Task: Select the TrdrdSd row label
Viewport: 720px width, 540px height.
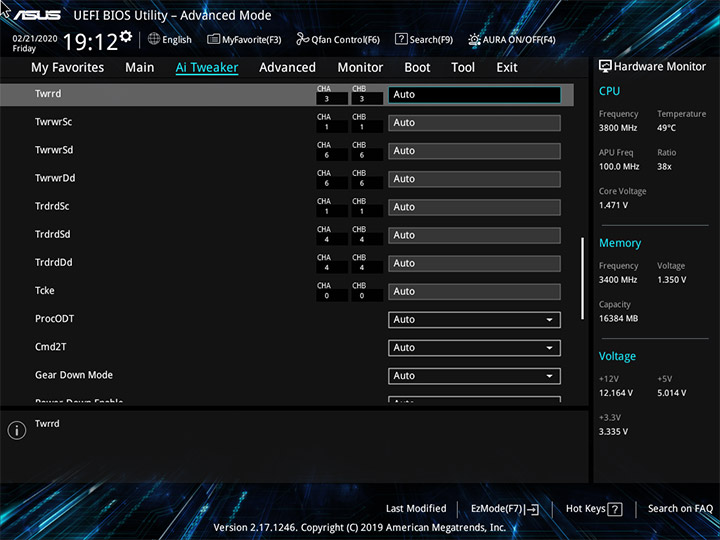Action: pyautogui.click(x=52, y=234)
